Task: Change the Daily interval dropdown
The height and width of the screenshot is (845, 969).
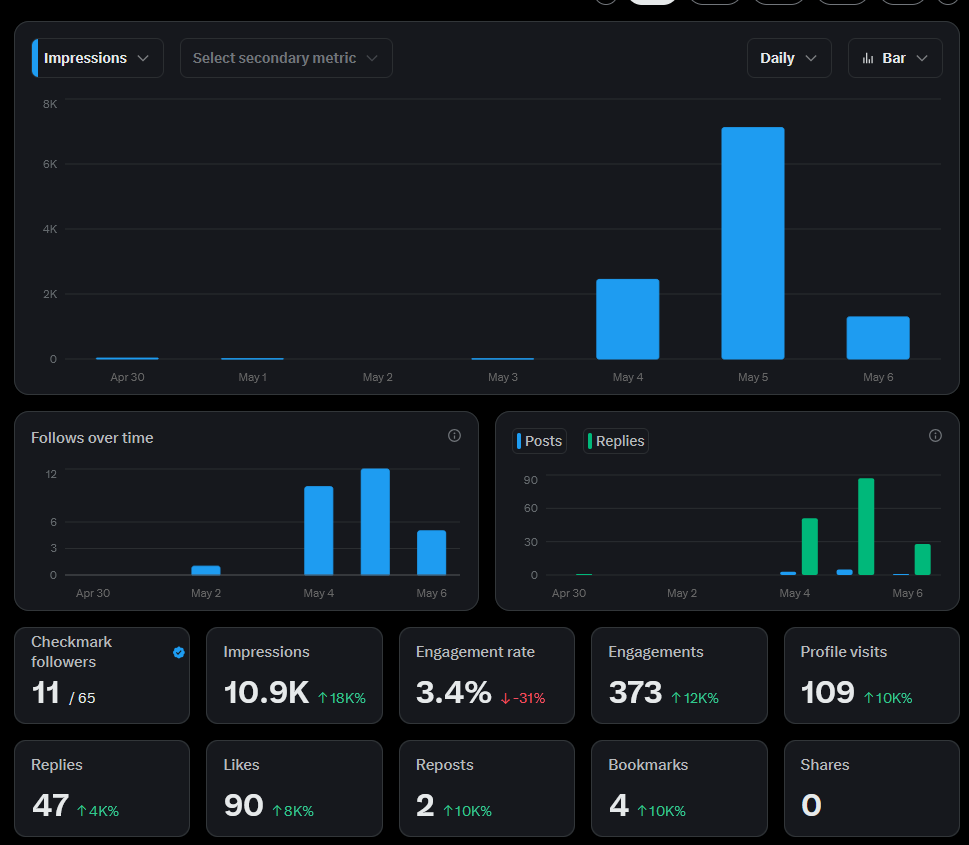Action: coord(789,58)
